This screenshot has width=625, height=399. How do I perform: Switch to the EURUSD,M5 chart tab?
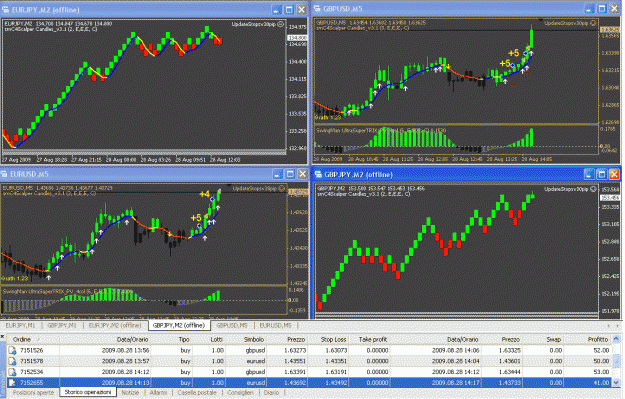(x=275, y=326)
